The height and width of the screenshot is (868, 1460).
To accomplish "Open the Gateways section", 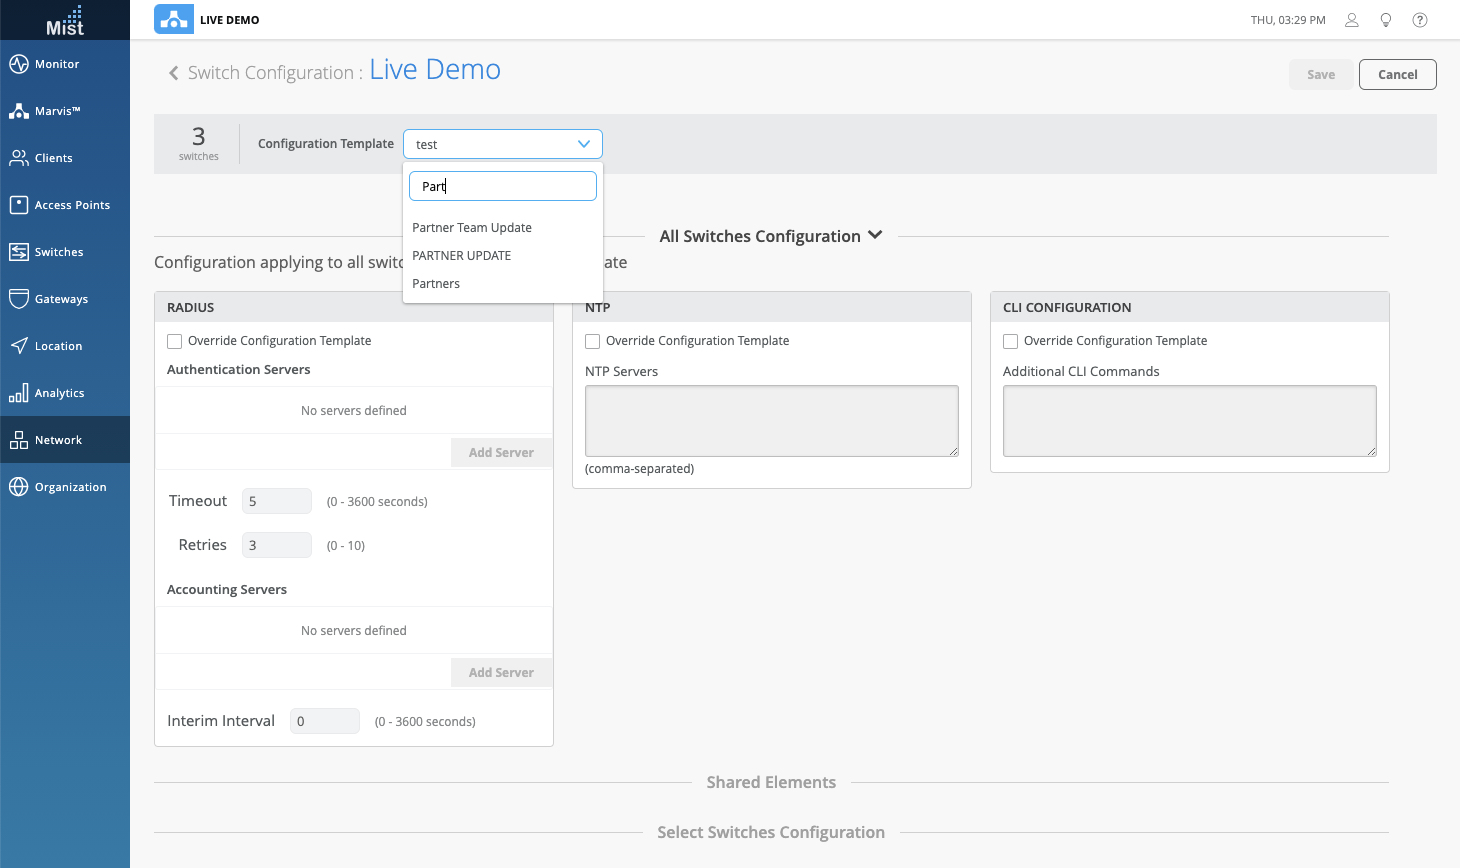I will (61, 299).
